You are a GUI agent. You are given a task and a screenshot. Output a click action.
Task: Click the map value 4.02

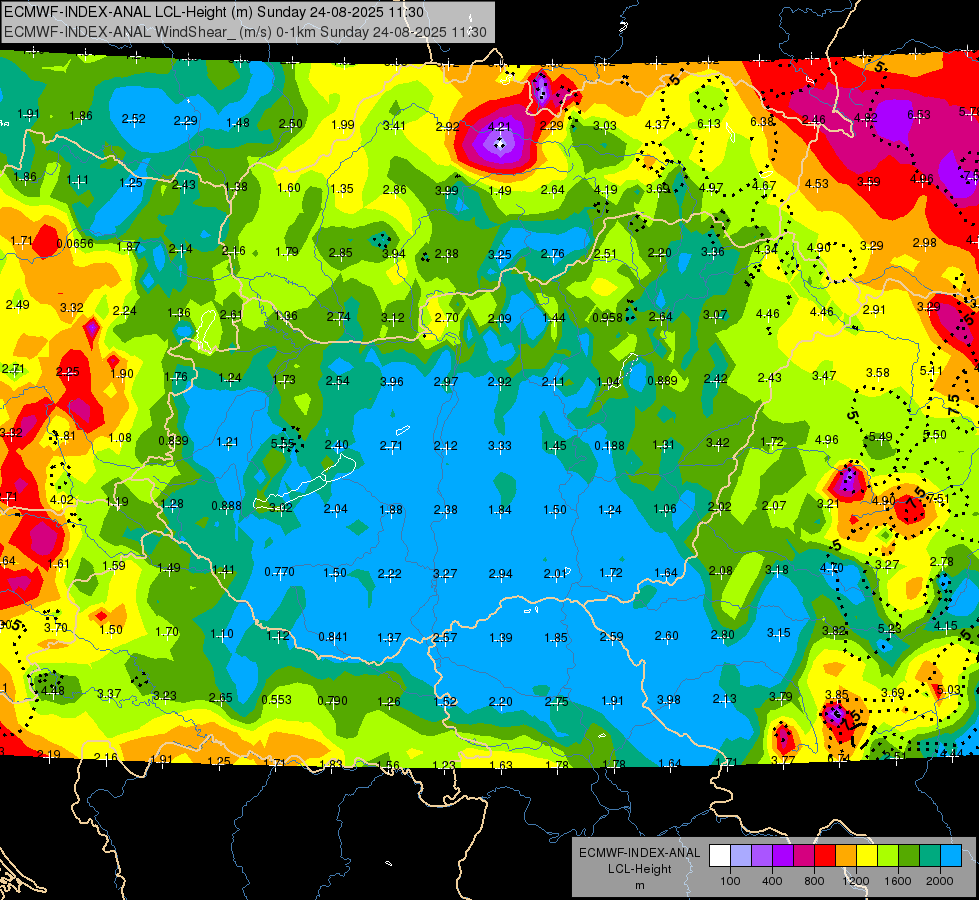(62, 500)
